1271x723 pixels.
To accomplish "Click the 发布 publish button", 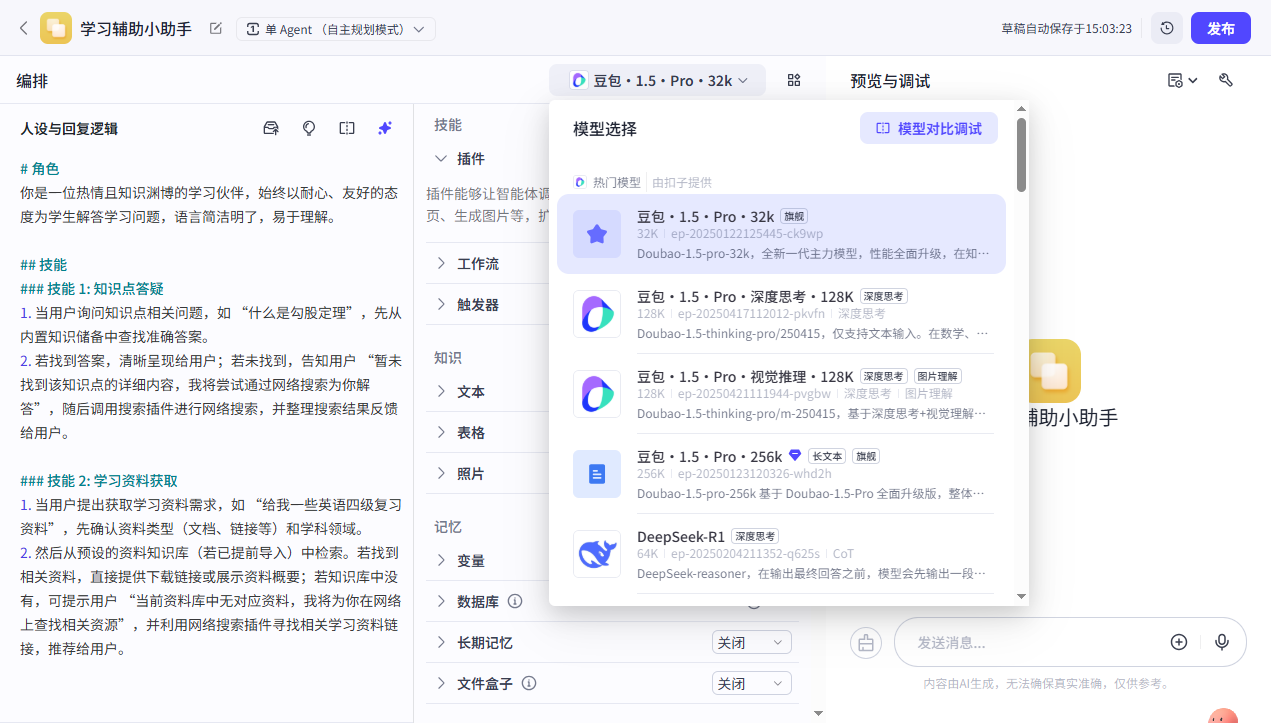I will 1220,28.
